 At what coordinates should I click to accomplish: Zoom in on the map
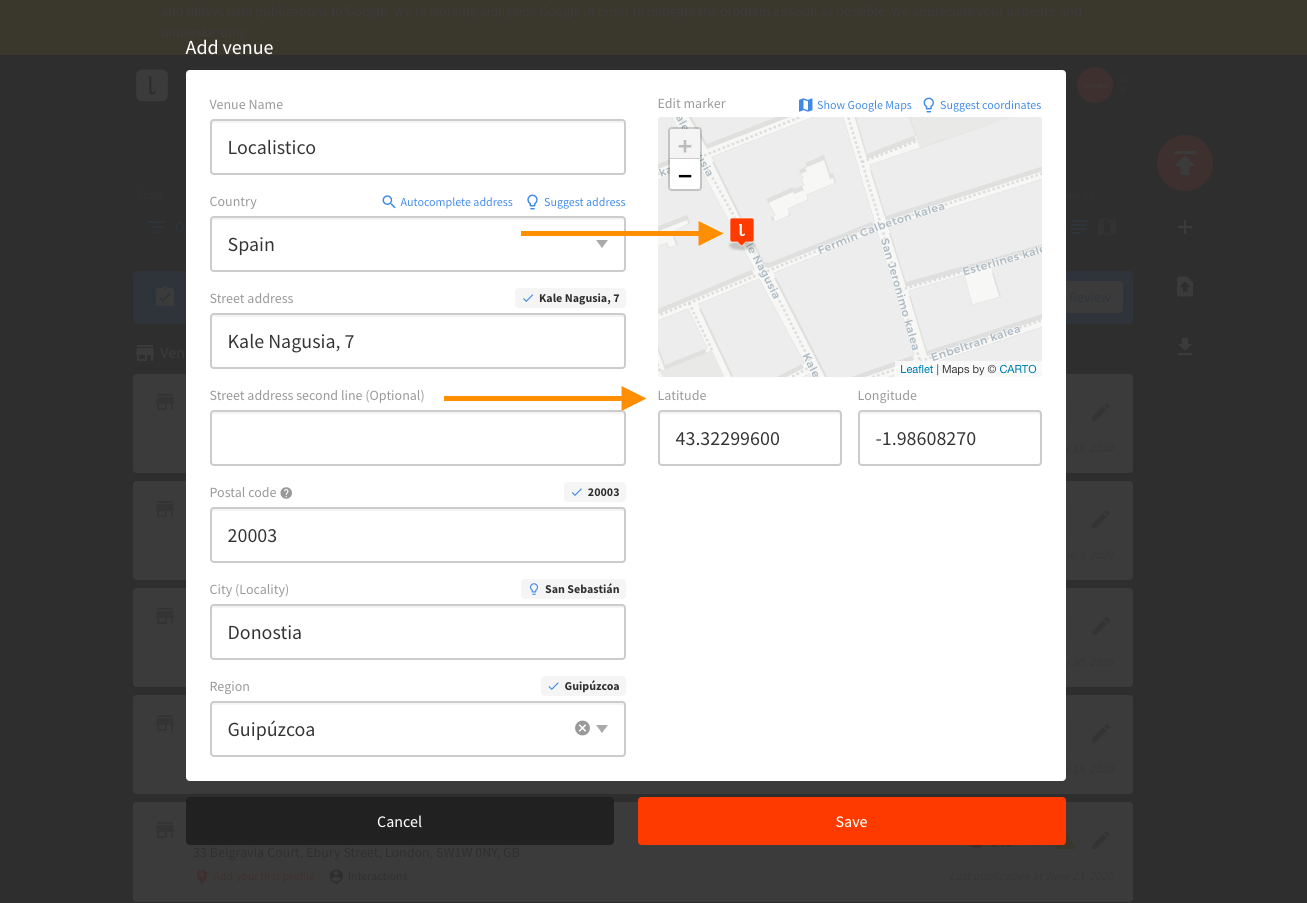click(x=685, y=144)
